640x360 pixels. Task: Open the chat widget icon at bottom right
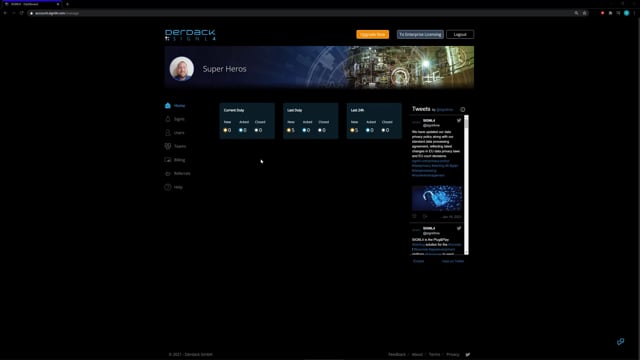620,341
